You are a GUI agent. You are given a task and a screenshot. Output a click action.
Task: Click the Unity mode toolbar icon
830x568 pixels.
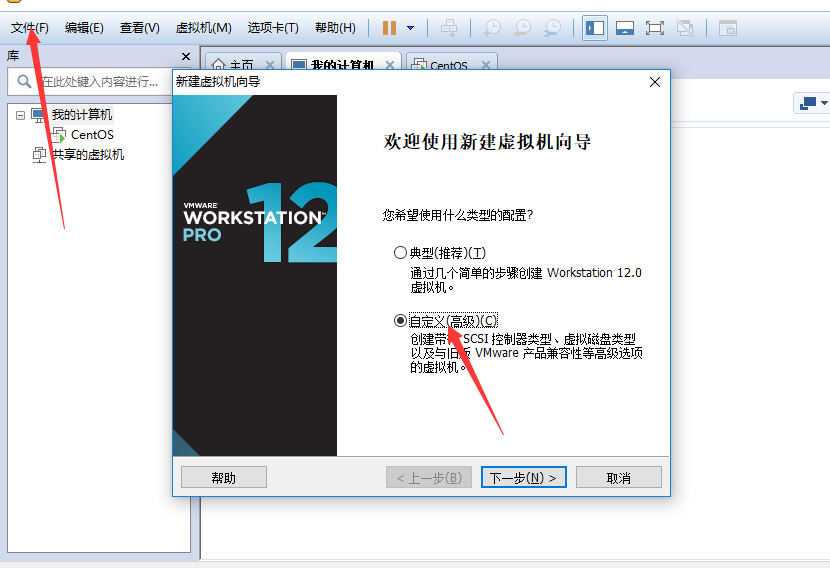click(x=685, y=28)
